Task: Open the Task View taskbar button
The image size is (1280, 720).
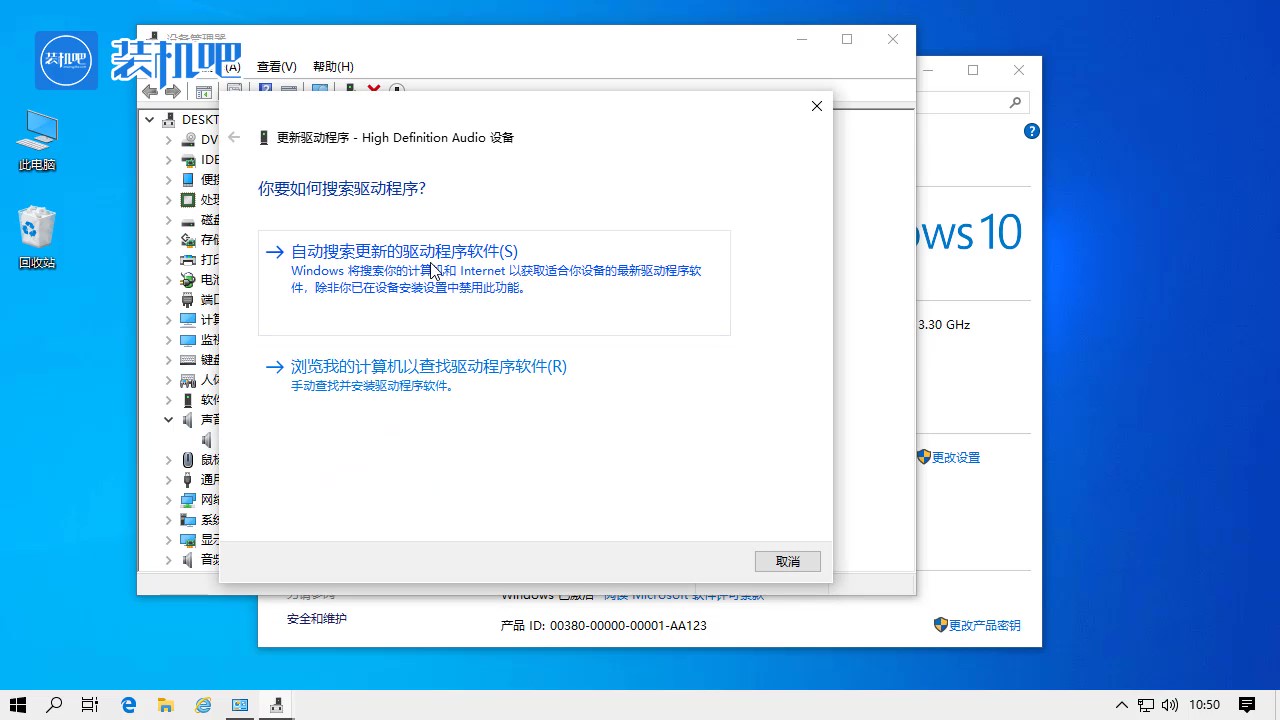Action: [x=90, y=705]
